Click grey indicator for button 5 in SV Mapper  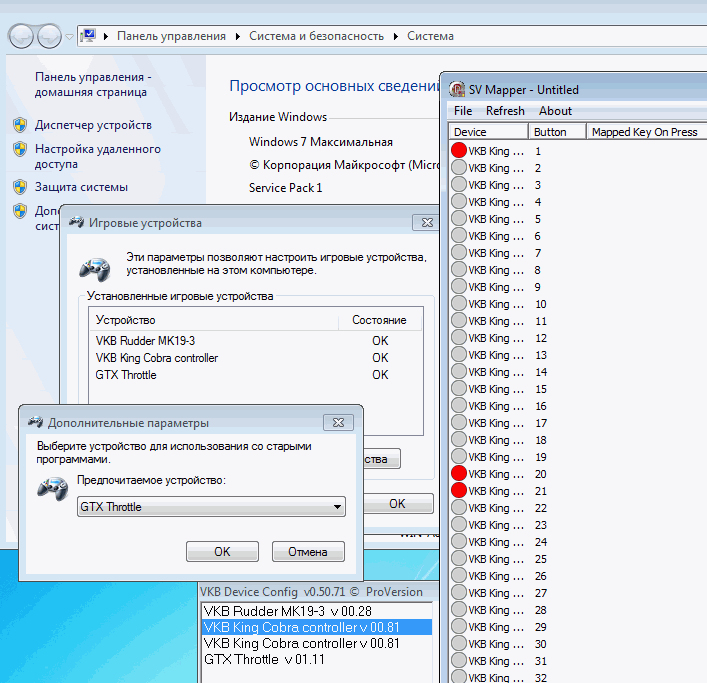(459, 218)
